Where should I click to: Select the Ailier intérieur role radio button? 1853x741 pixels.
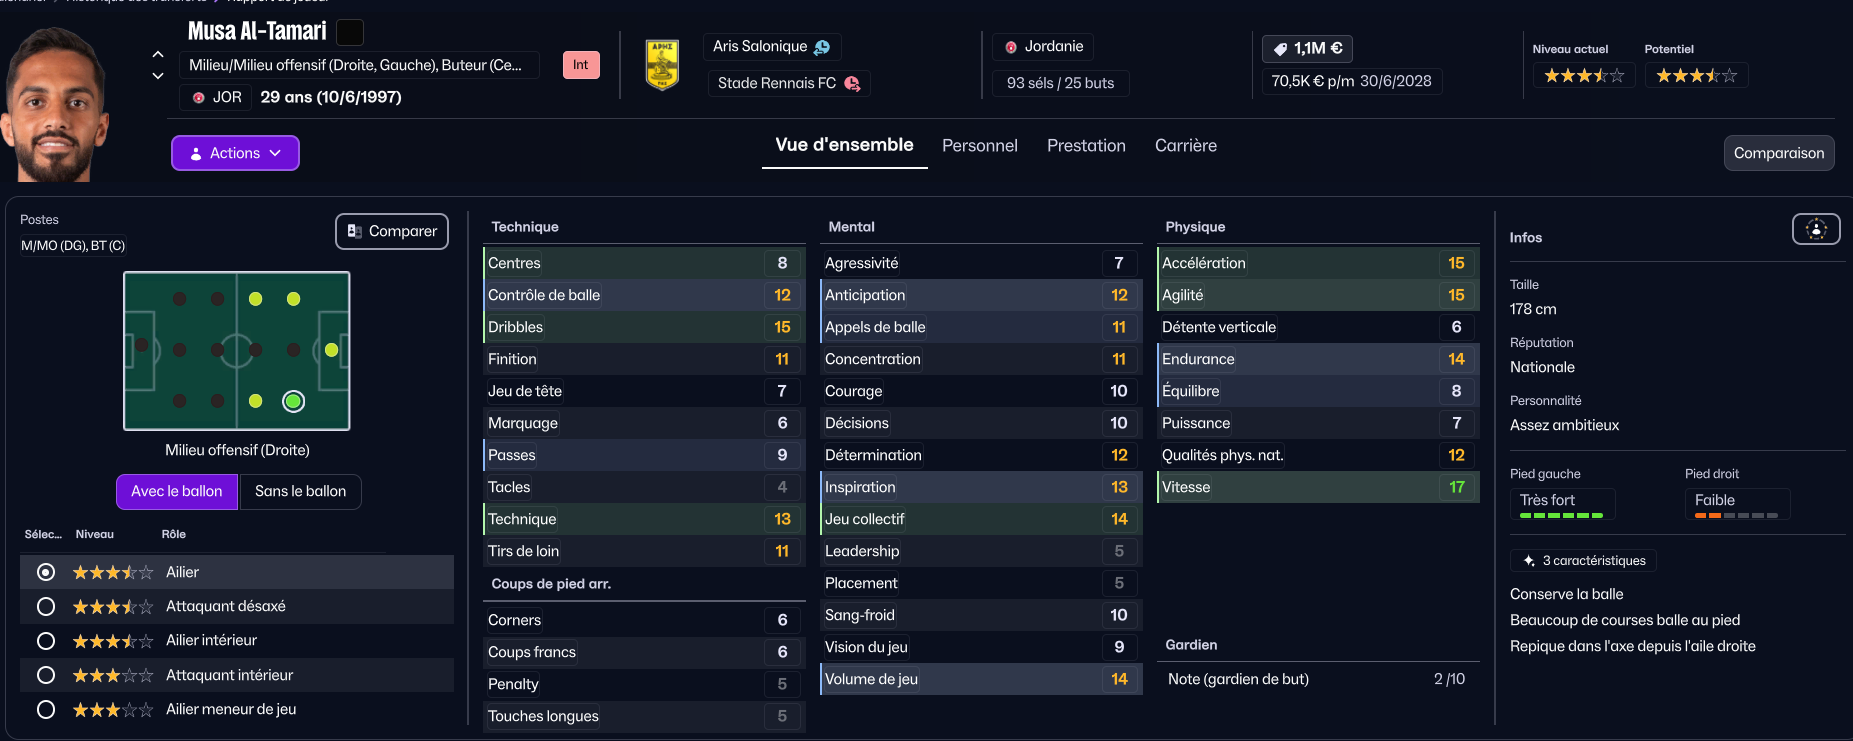coord(46,640)
